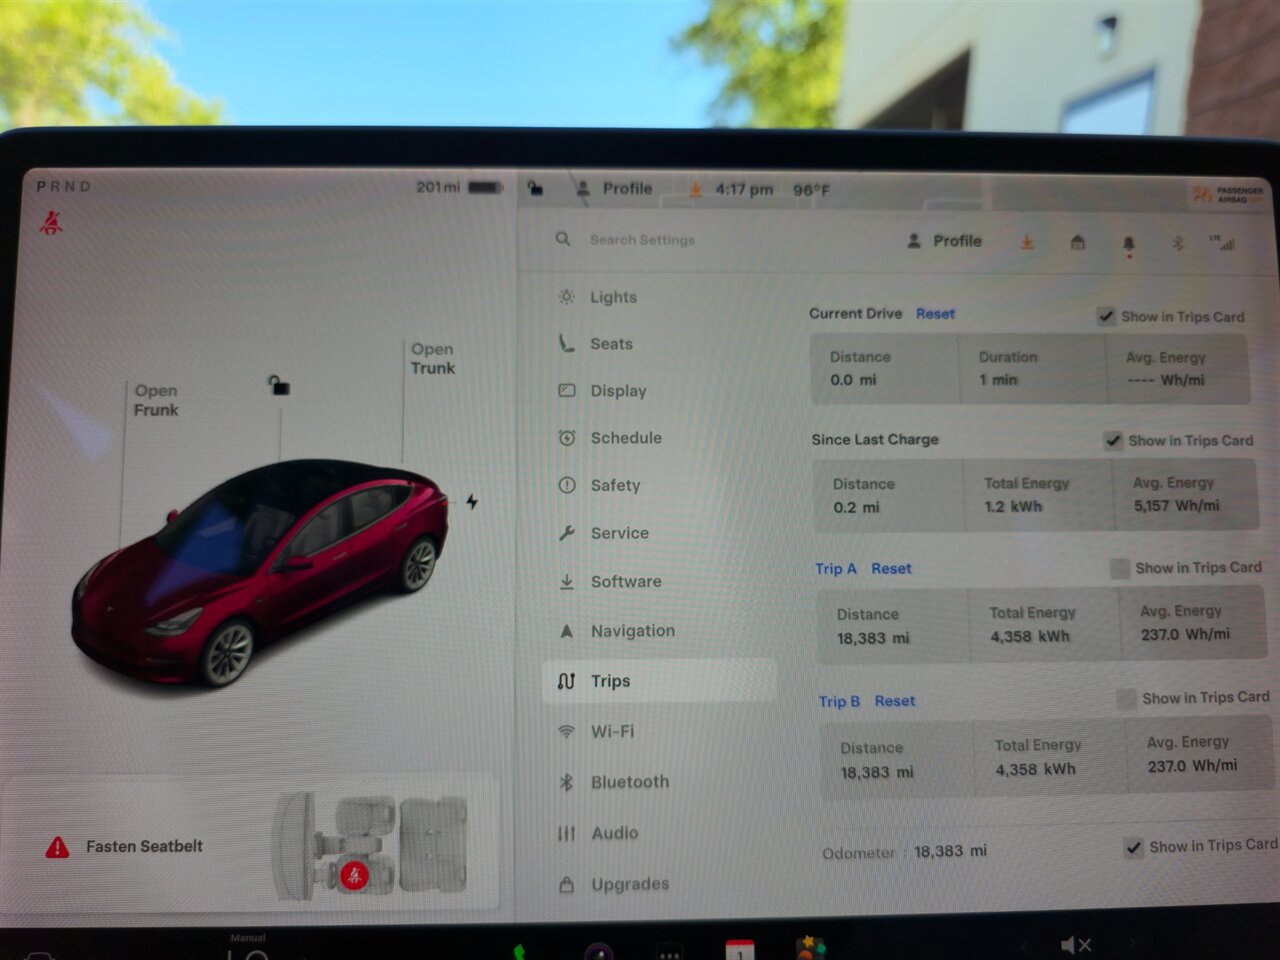
Task: Tap the Profile button in settings header
Action: [x=944, y=241]
